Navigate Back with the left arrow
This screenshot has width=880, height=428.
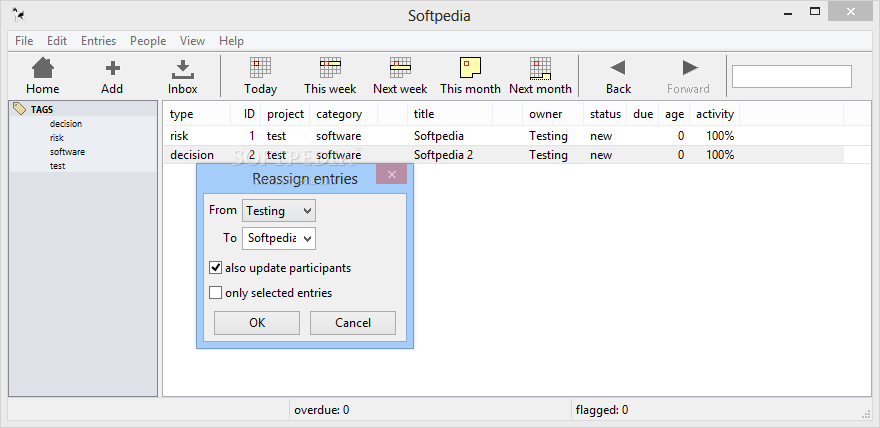click(618, 76)
